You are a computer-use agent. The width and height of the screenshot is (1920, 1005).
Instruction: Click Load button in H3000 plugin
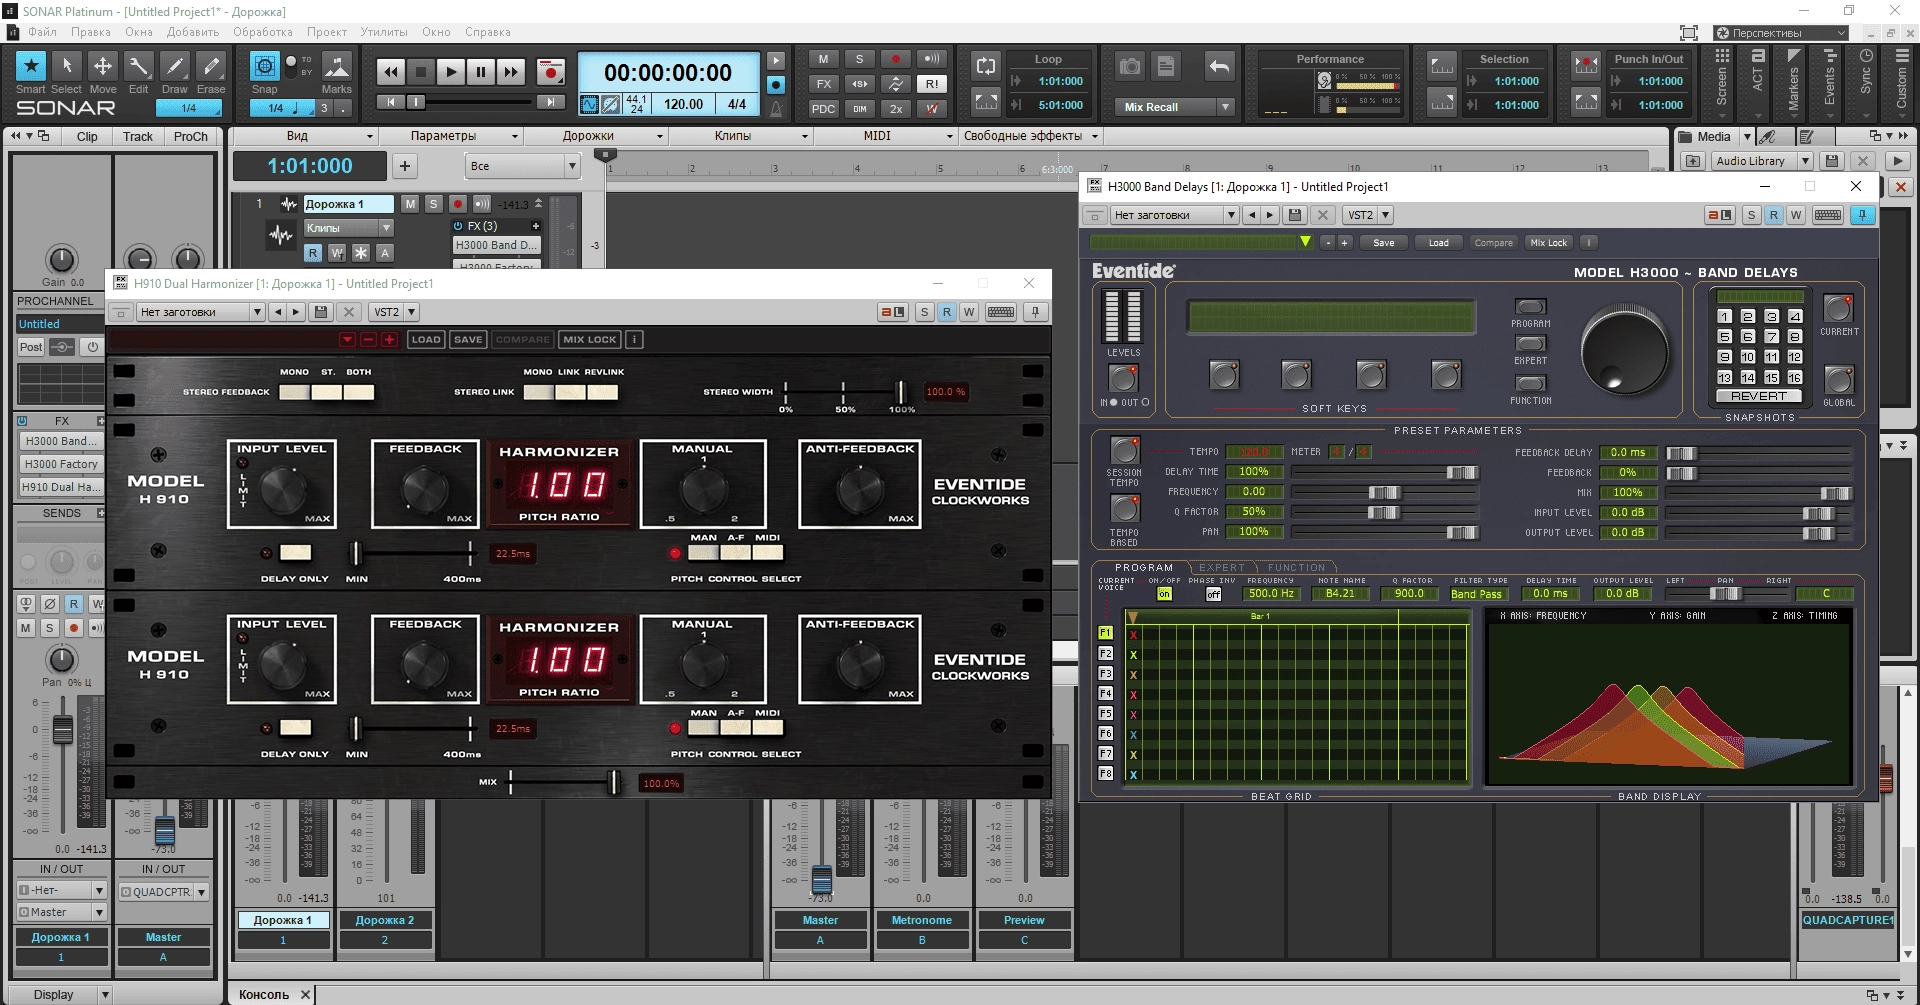1438,243
